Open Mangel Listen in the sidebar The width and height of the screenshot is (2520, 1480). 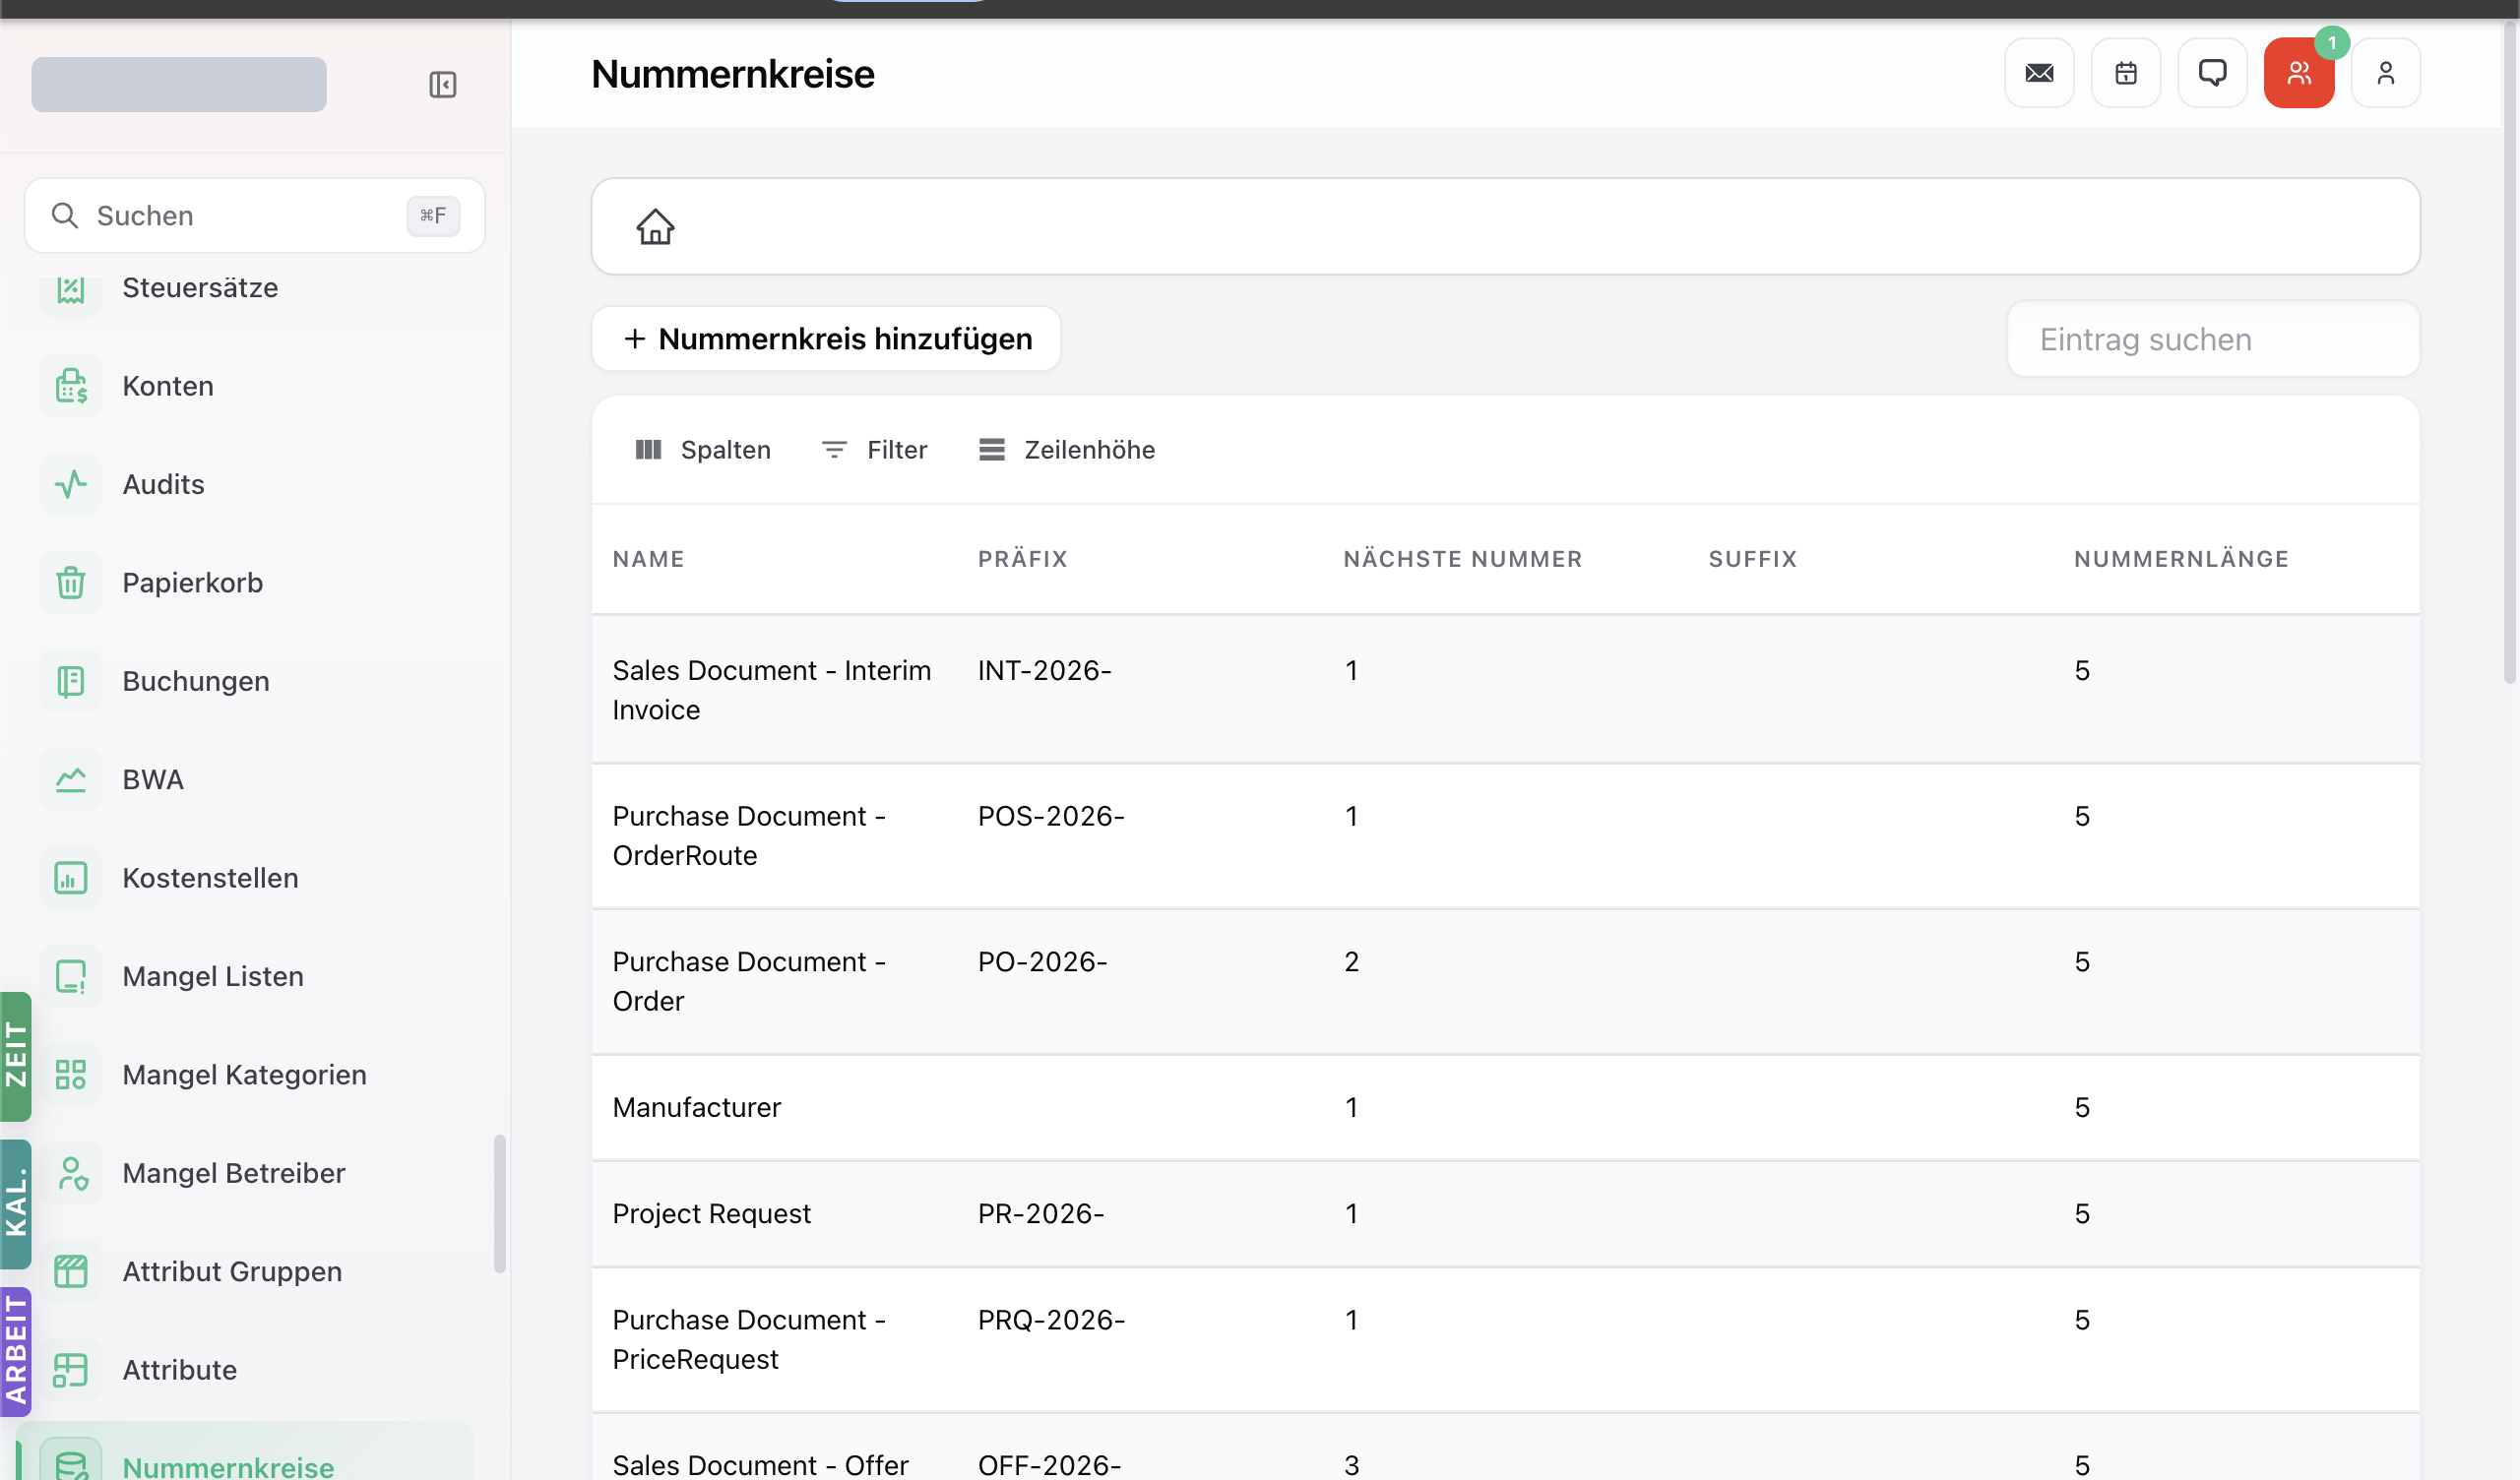pyautogui.click(x=213, y=977)
